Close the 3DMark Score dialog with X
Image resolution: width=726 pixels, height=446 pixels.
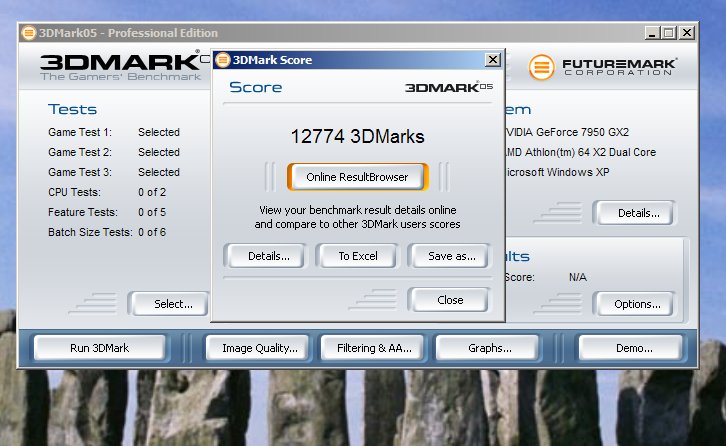(493, 60)
